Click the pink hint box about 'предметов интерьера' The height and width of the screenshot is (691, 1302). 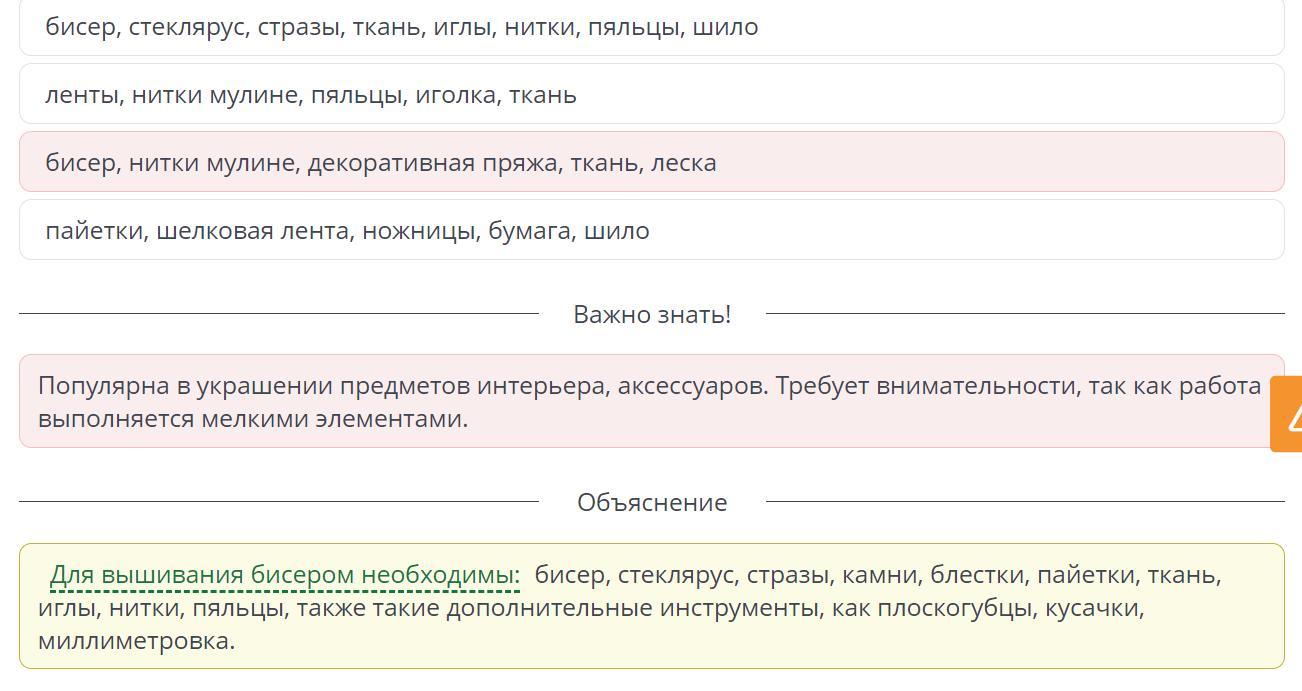(x=650, y=401)
